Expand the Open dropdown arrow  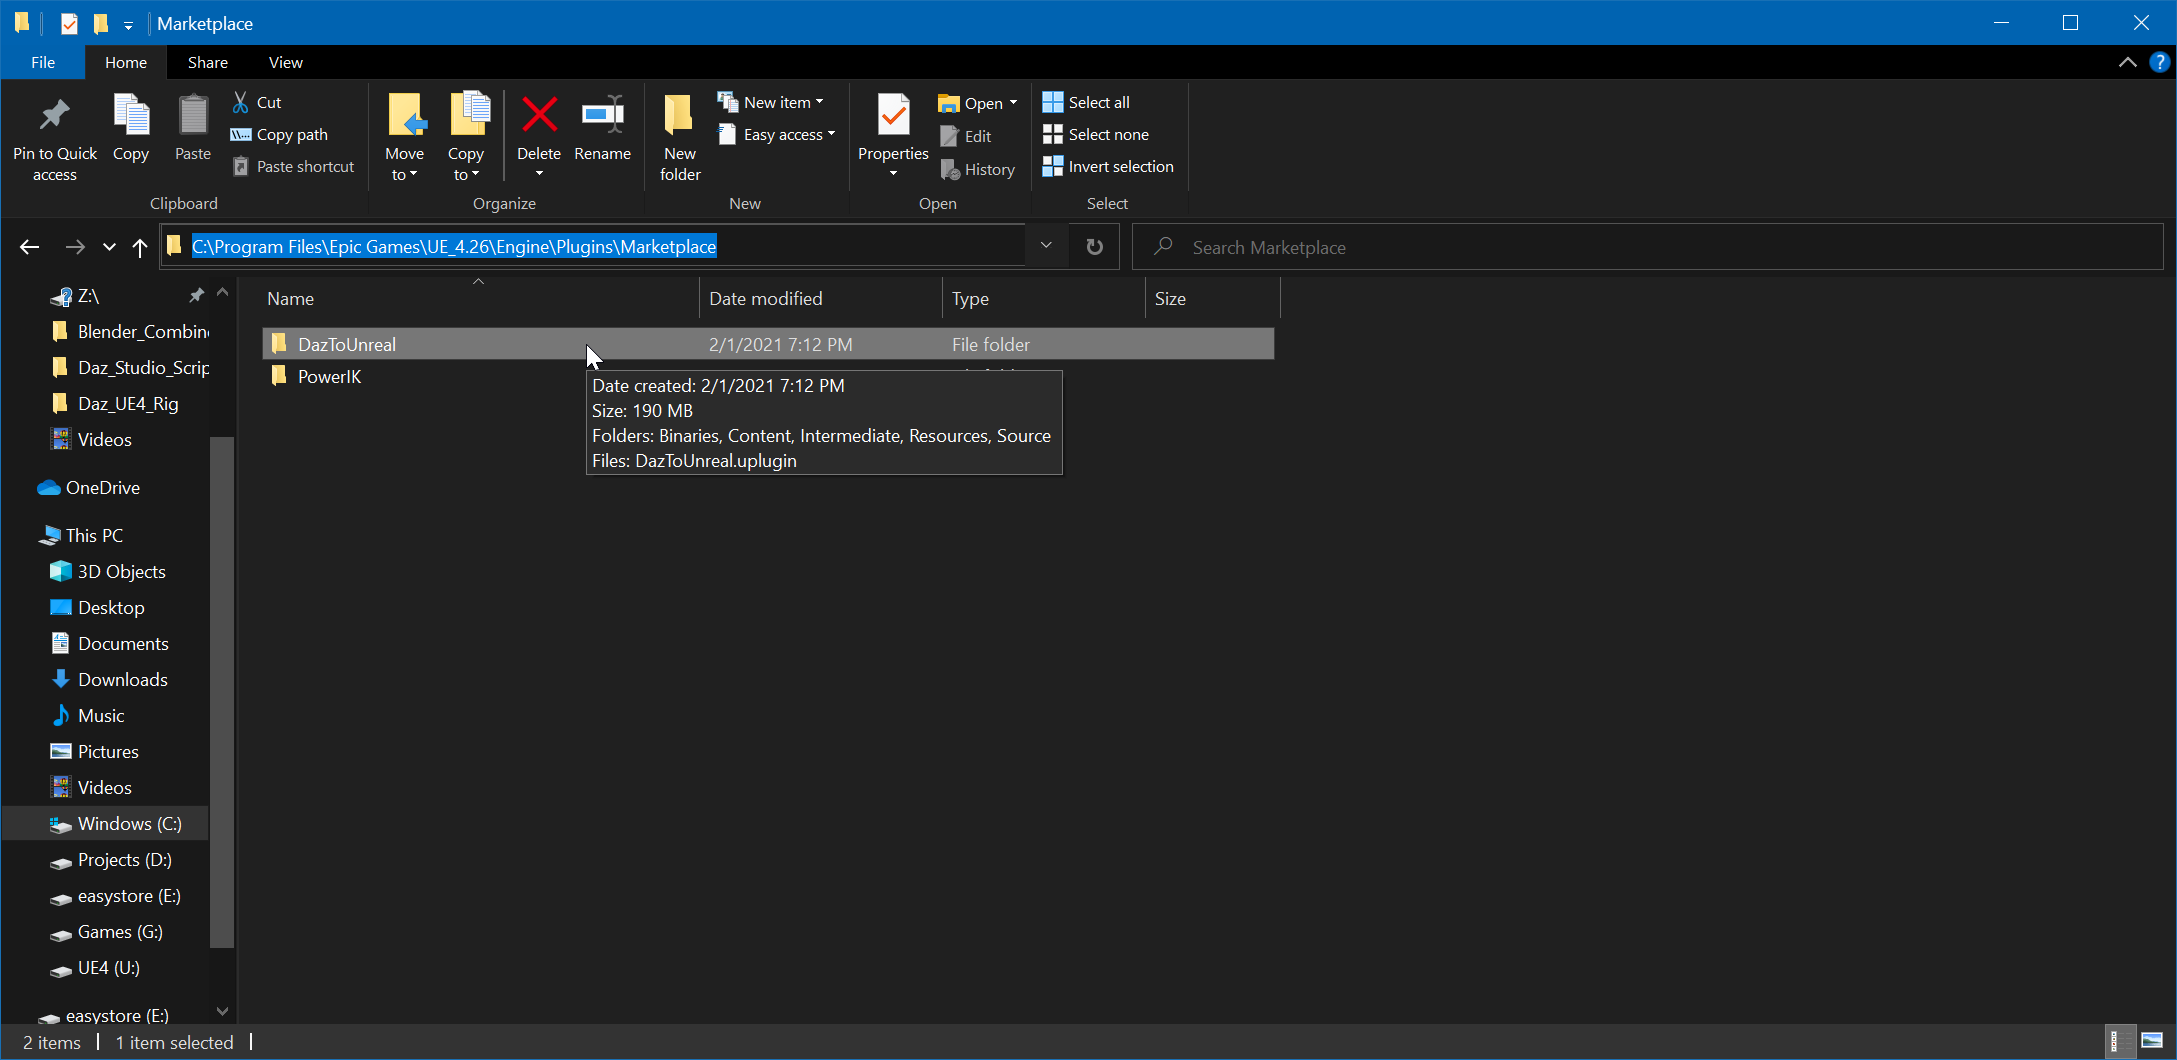coord(1013,103)
